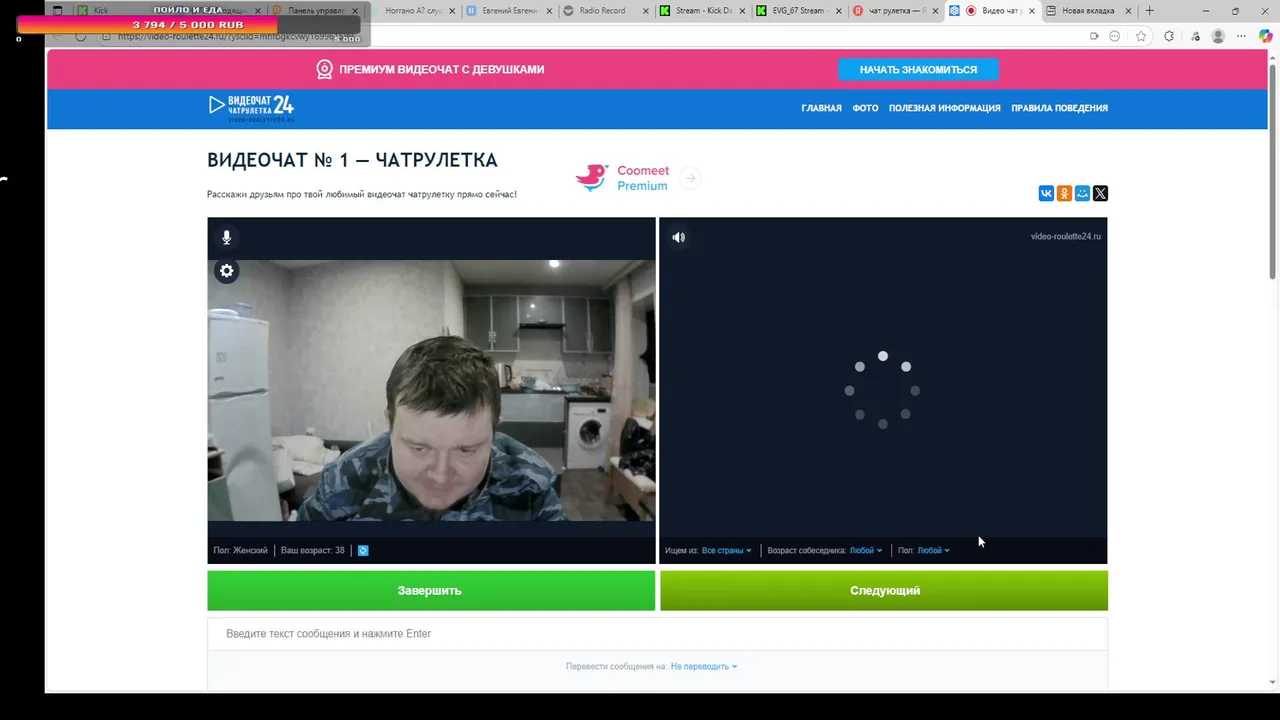Open the browser extensions icon
The width and height of the screenshot is (1280, 720).
pyautogui.click(x=1169, y=36)
